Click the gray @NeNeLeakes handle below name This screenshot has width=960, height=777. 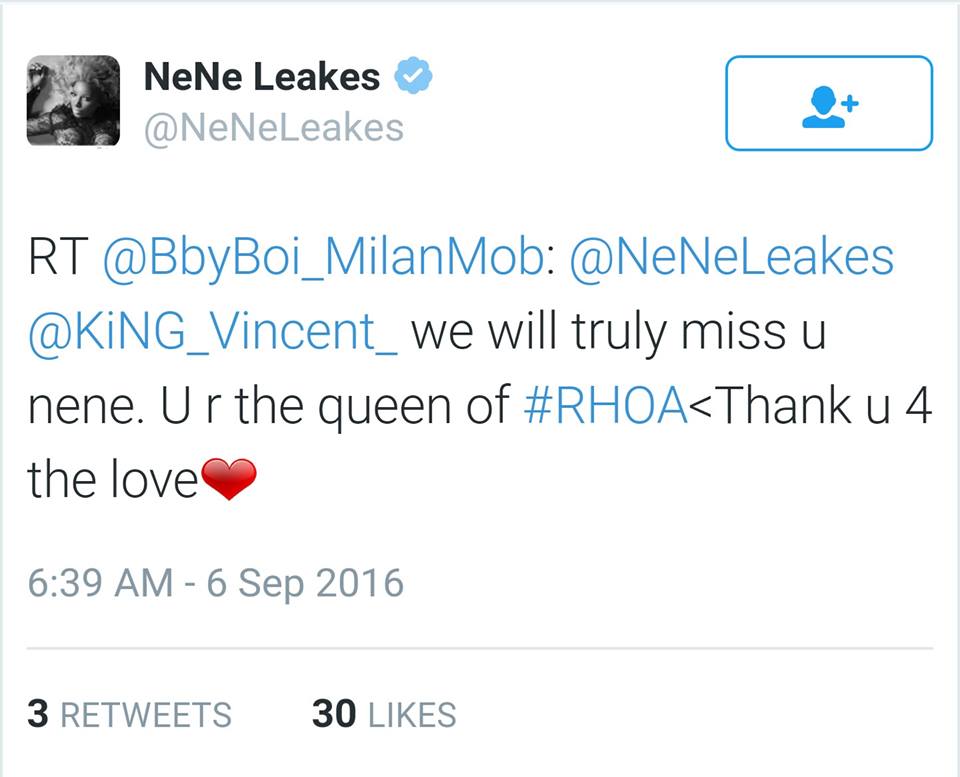(274, 128)
